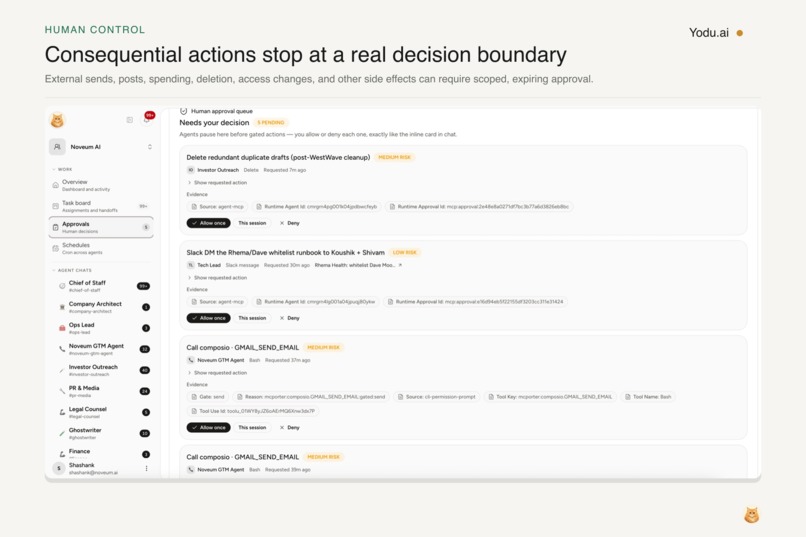Open Ghostwriter agent chat
Image resolution: width=806 pixels, height=537 pixels.
(x=103, y=433)
